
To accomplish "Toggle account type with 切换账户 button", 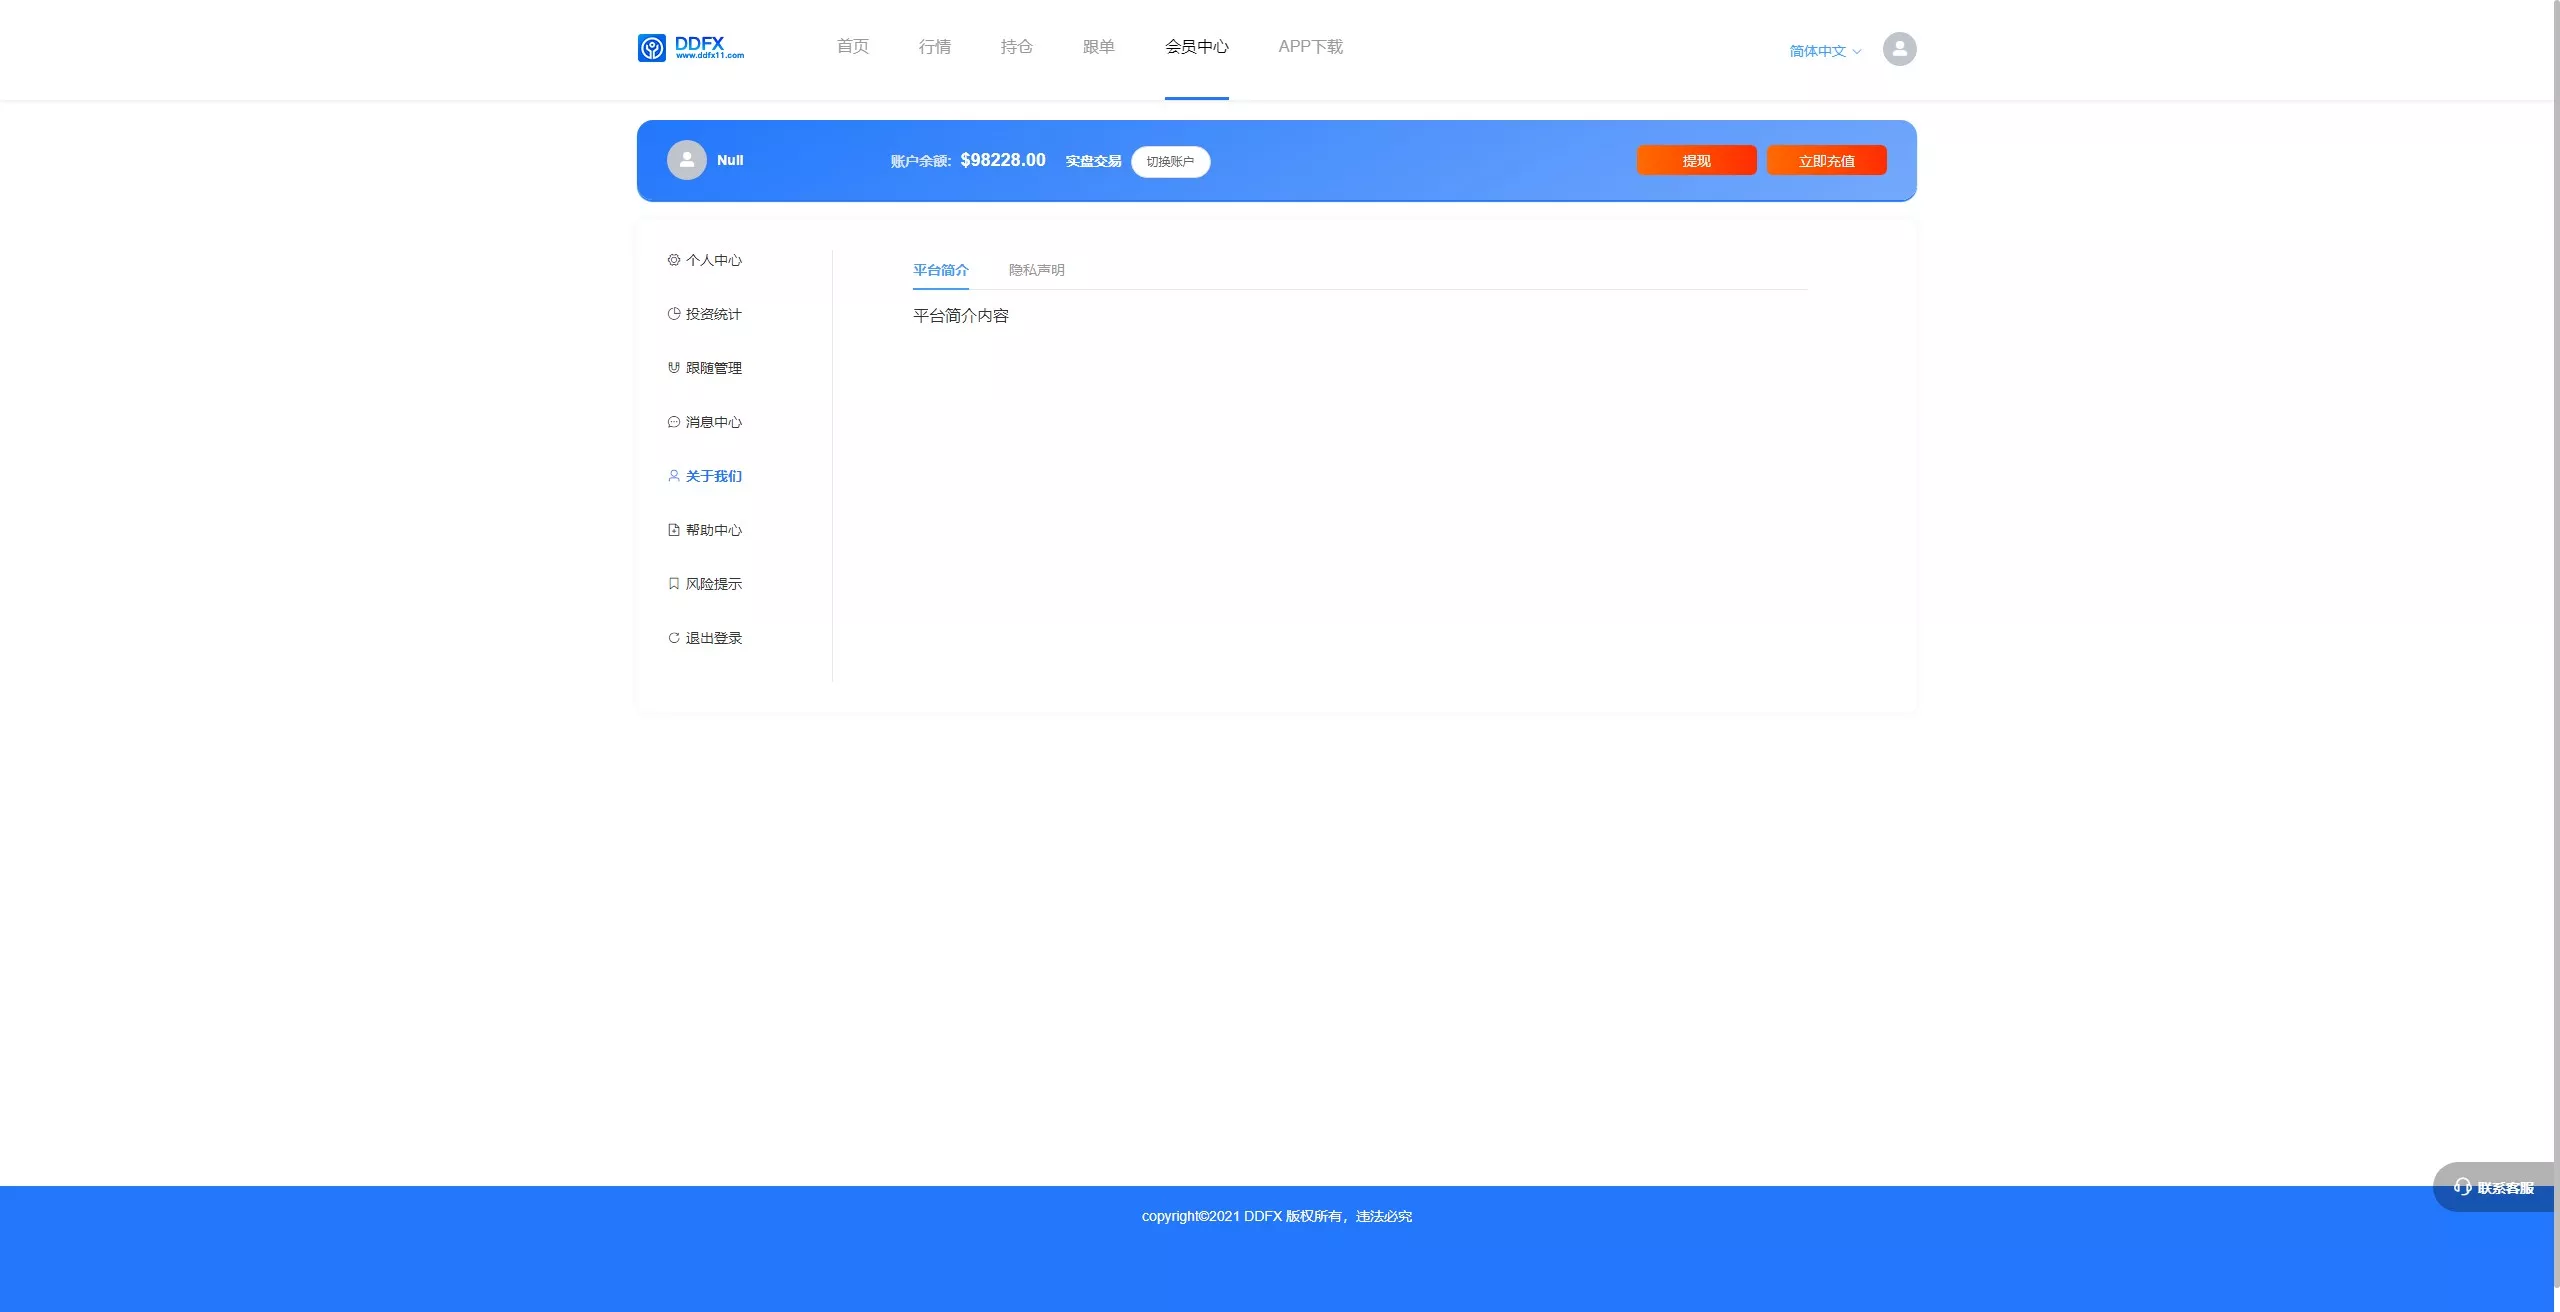I will (1170, 162).
